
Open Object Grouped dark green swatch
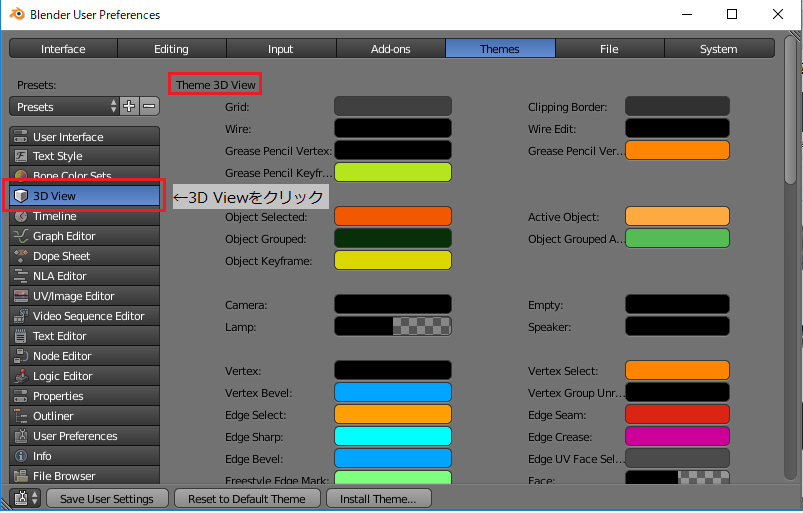(x=393, y=238)
